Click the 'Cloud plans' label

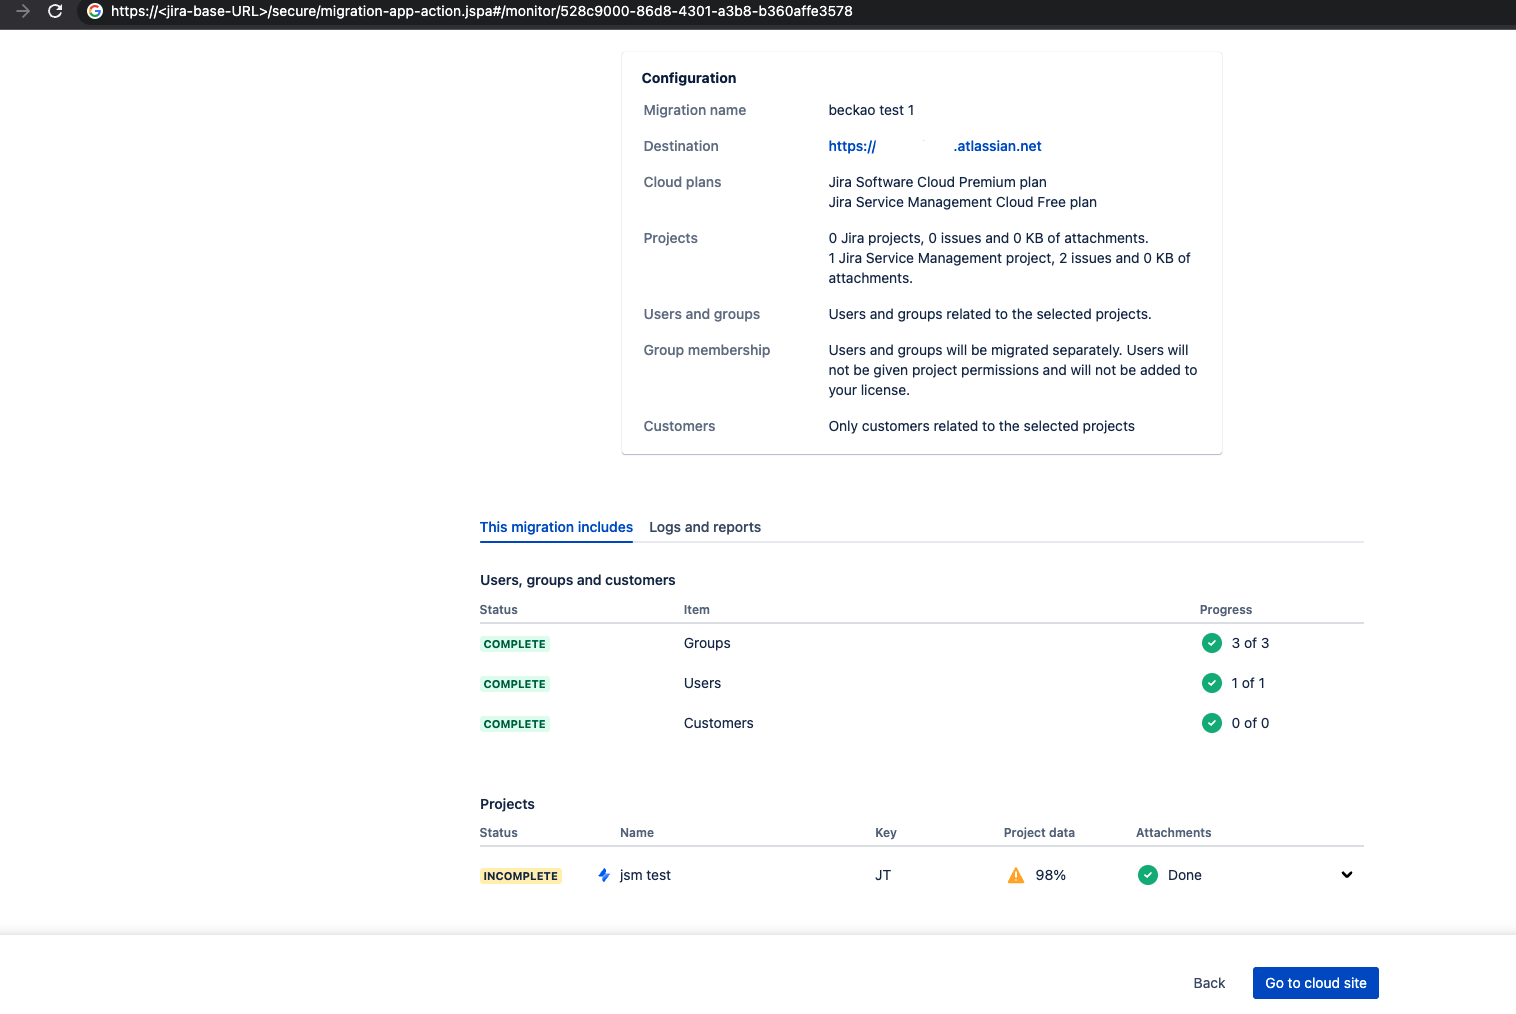point(682,182)
